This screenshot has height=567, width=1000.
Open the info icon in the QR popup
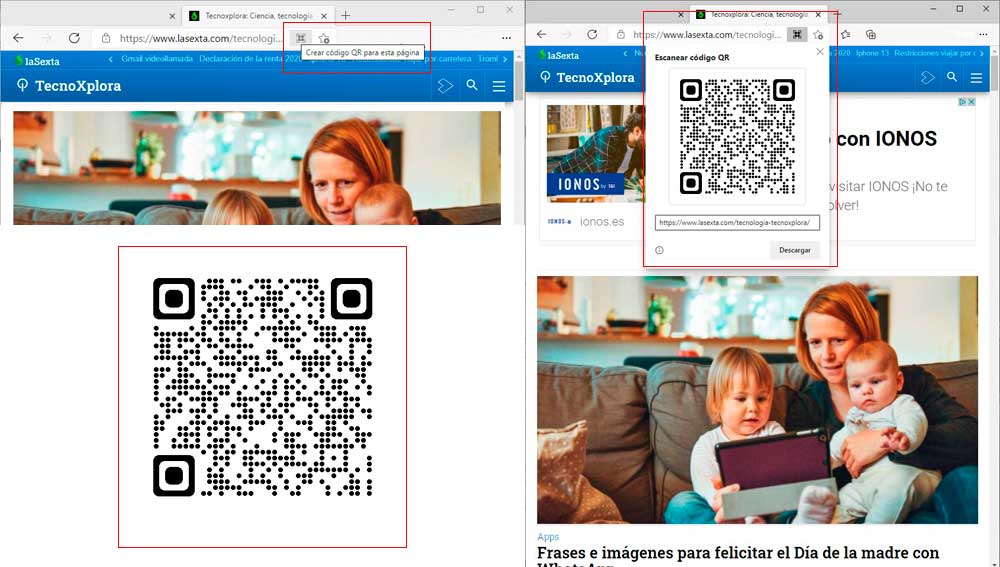pyautogui.click(x=659, y=250)
